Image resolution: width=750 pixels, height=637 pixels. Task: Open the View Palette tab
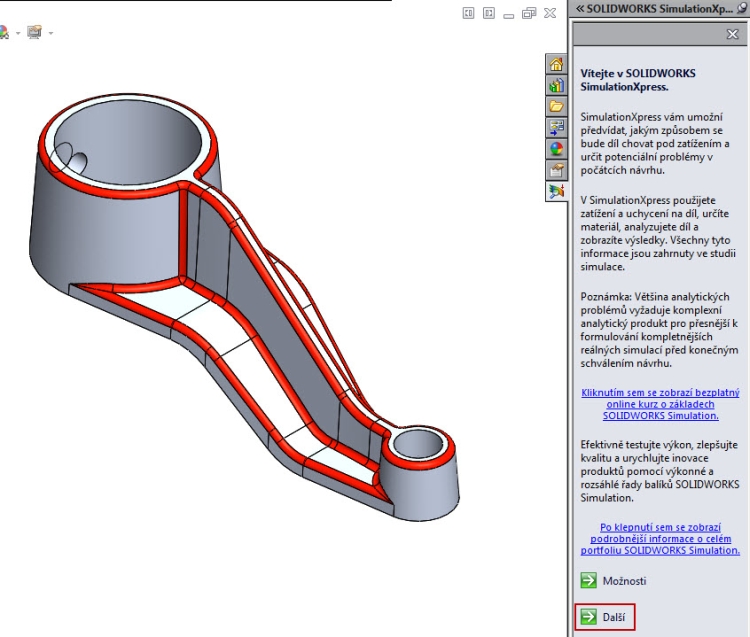tap(556, 128)
